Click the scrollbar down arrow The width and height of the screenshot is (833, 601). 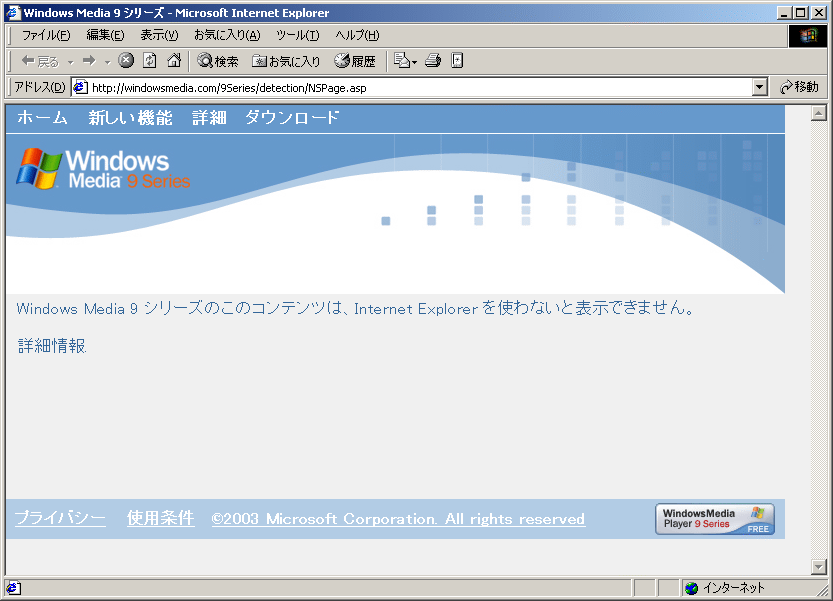(819, 567)
